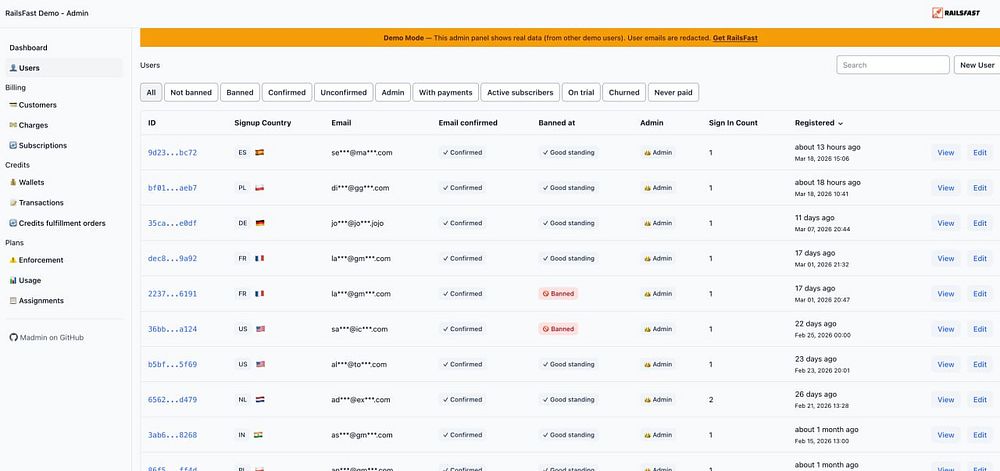Image resolution: width=1000 pixels, height=471 pixels.
Task: Click Good standing badge for user b5bf...5f69
Action: pos(568,365)
